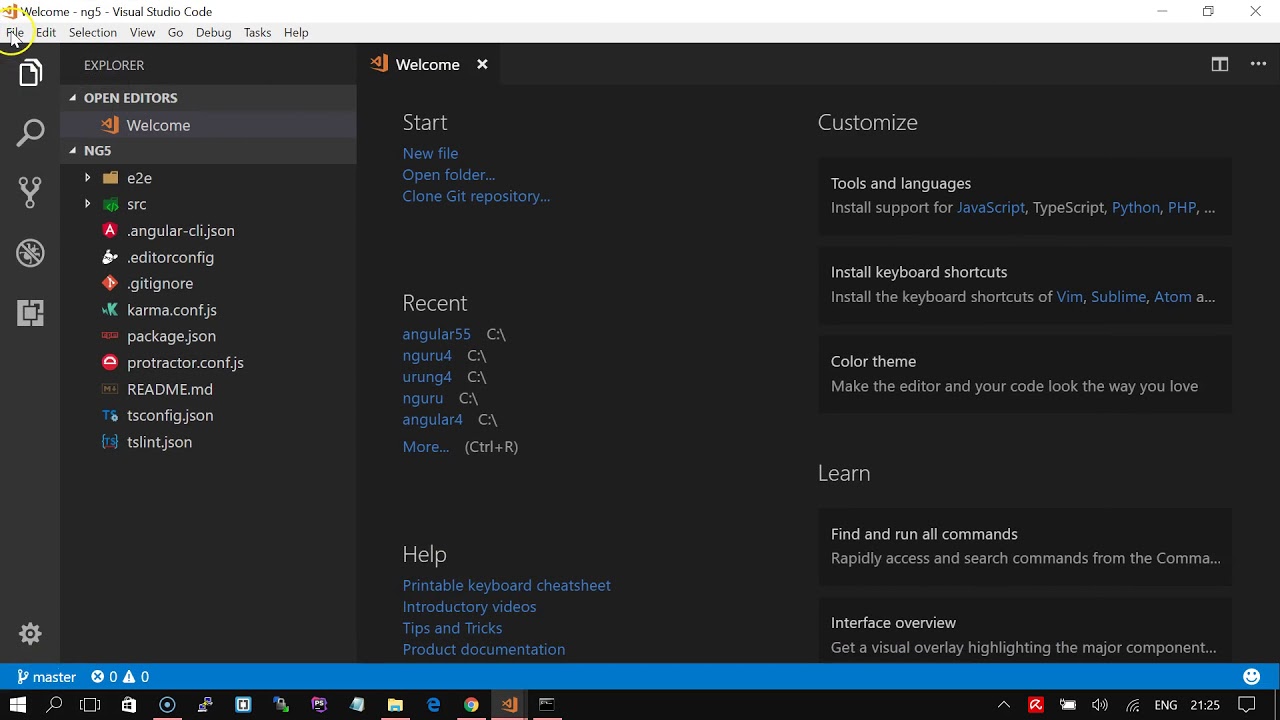The width and height of the screenshot is (1280, 720).
Task: Open the Go menu
Action: (x=175, y=32)
